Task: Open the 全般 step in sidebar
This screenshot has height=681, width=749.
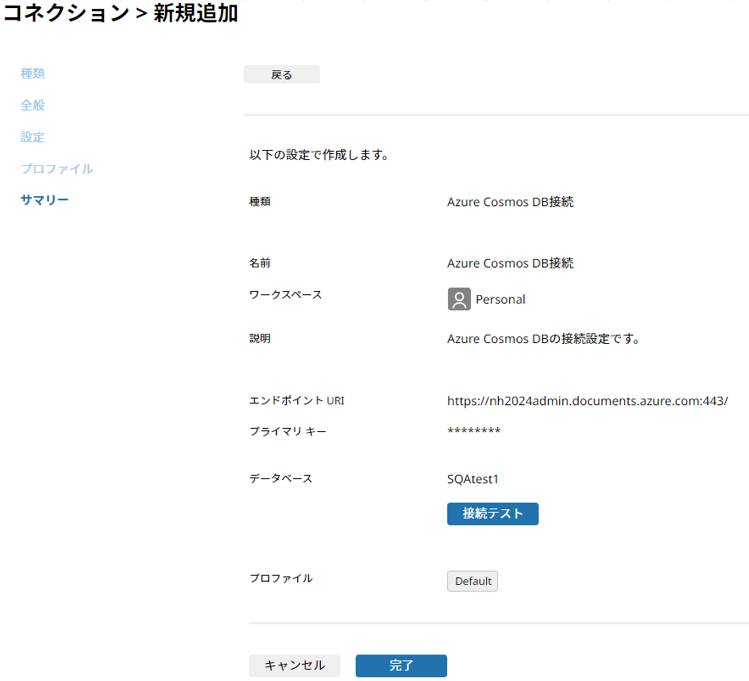Action: (x=32, y=105)
